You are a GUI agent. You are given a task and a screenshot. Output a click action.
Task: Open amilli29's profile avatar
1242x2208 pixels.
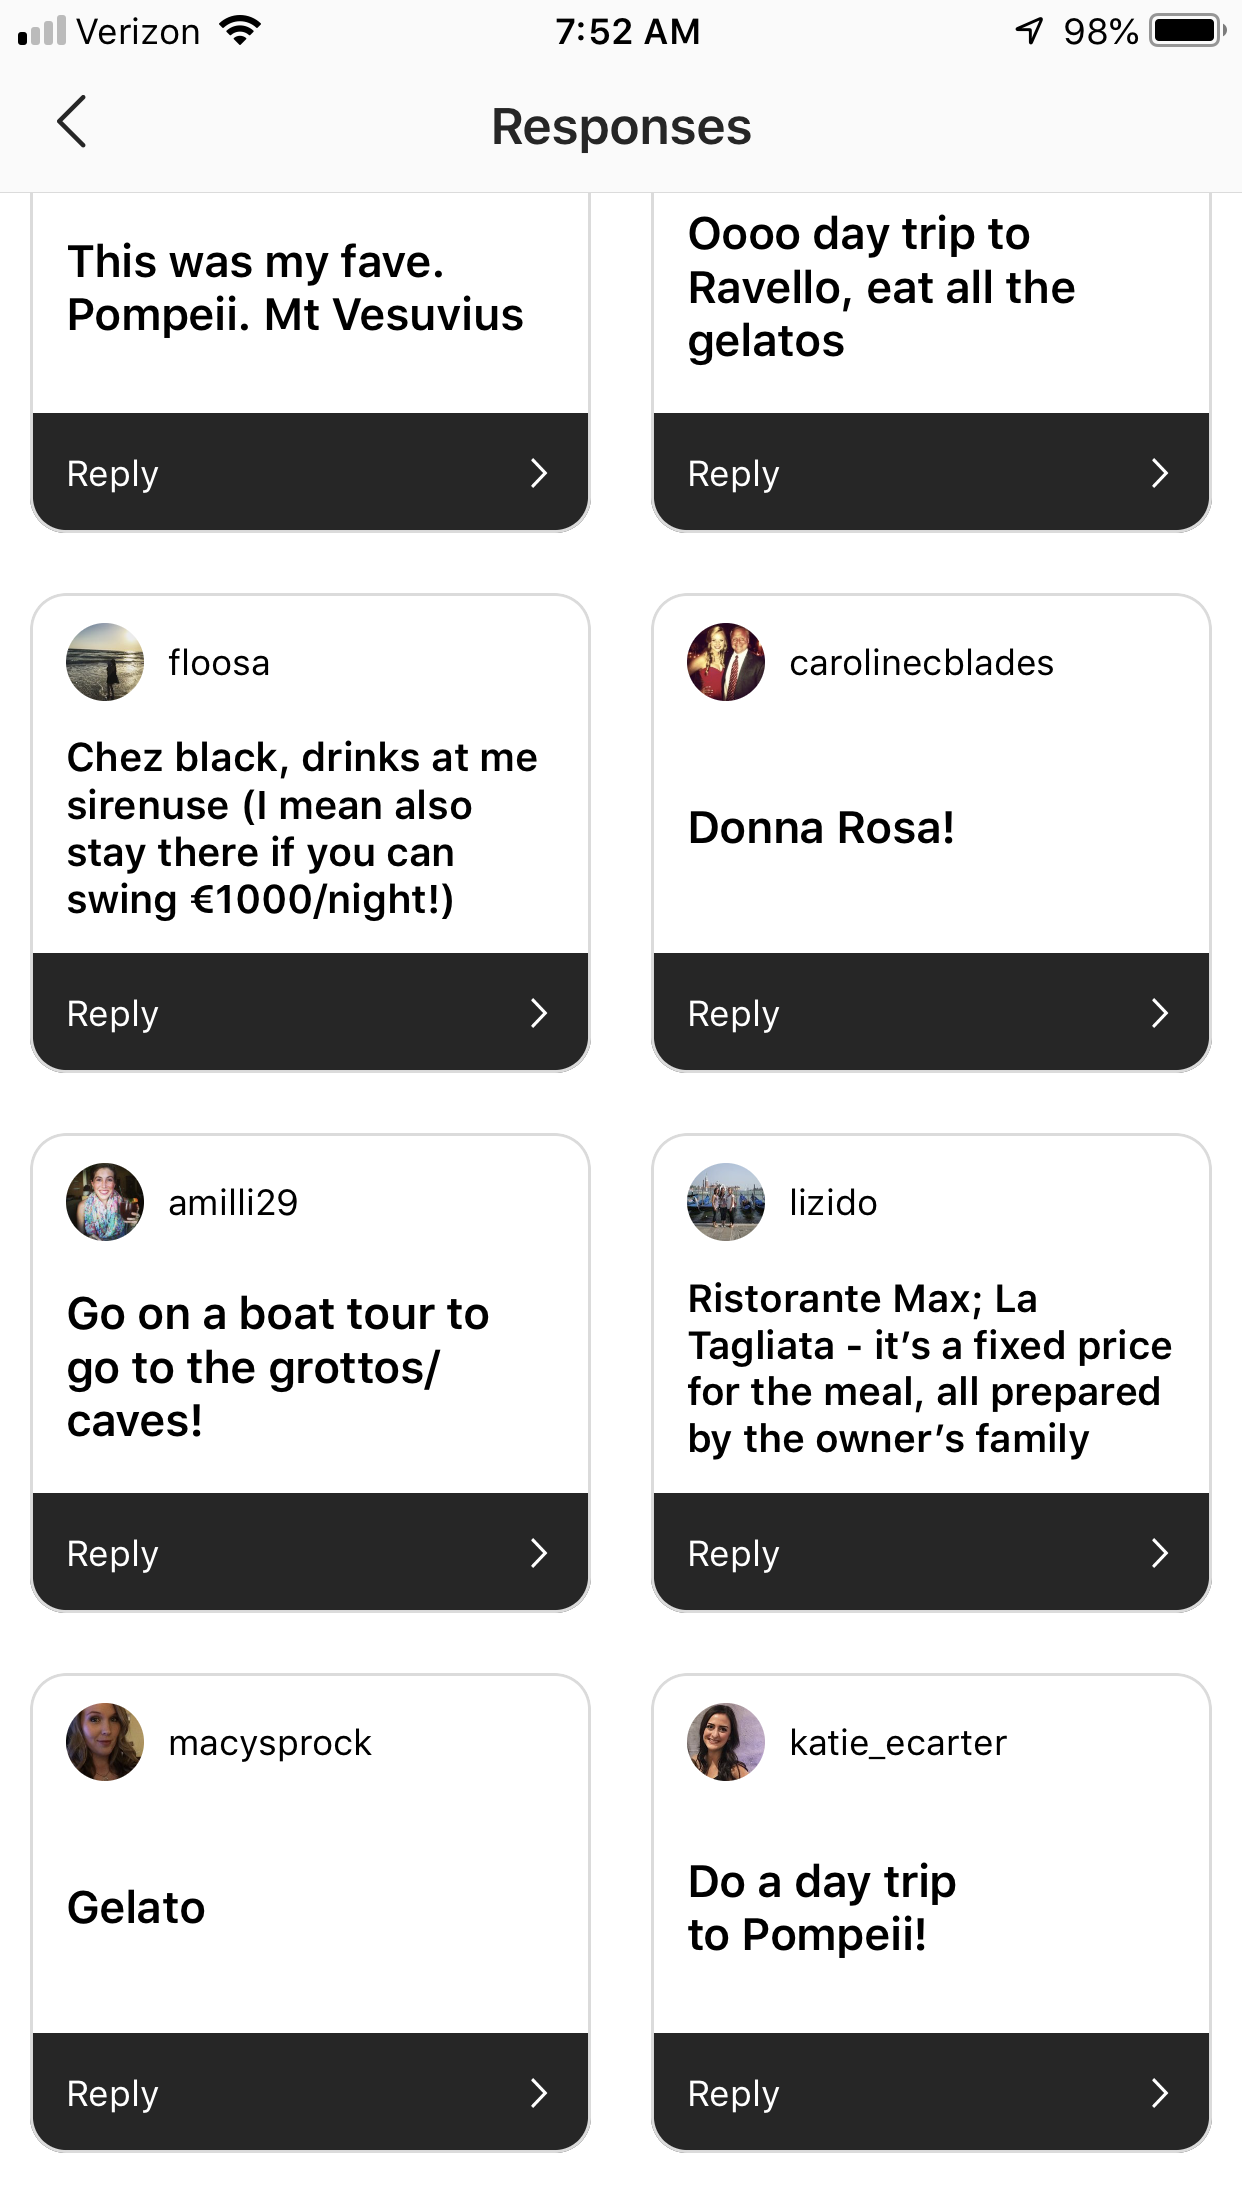(x=105, y=1202)
